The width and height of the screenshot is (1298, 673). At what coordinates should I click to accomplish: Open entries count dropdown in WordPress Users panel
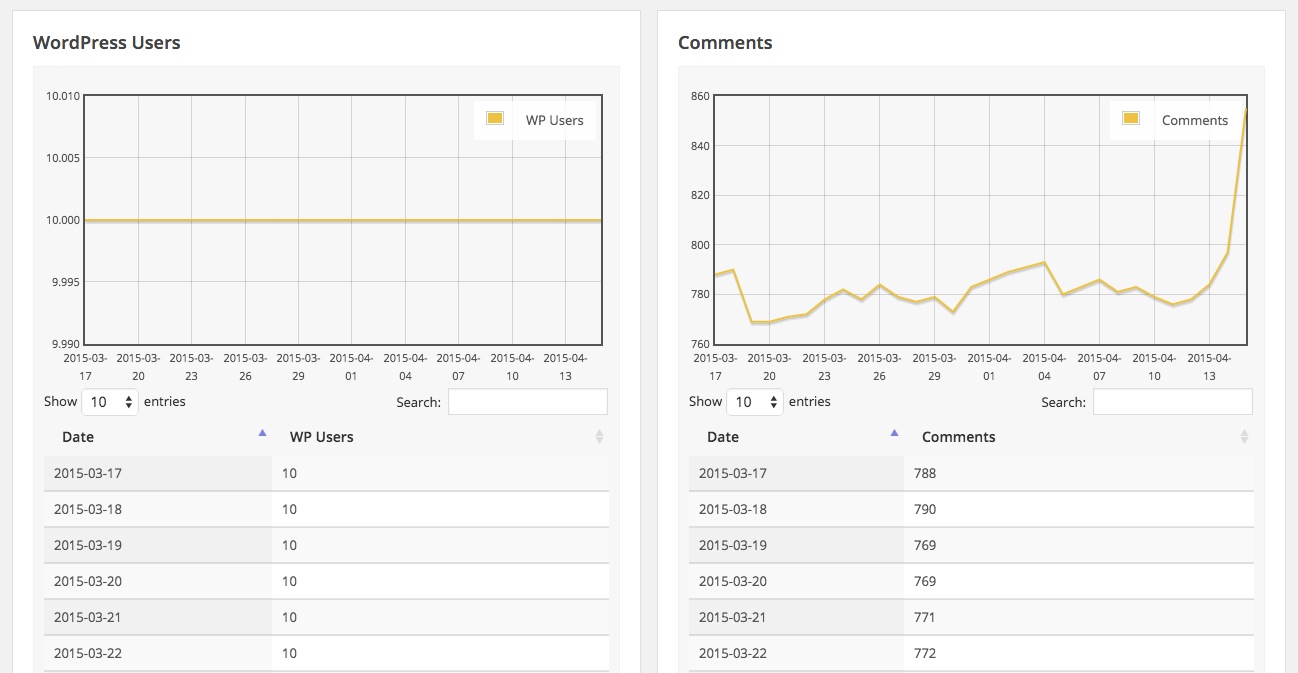tap(111, 402)
